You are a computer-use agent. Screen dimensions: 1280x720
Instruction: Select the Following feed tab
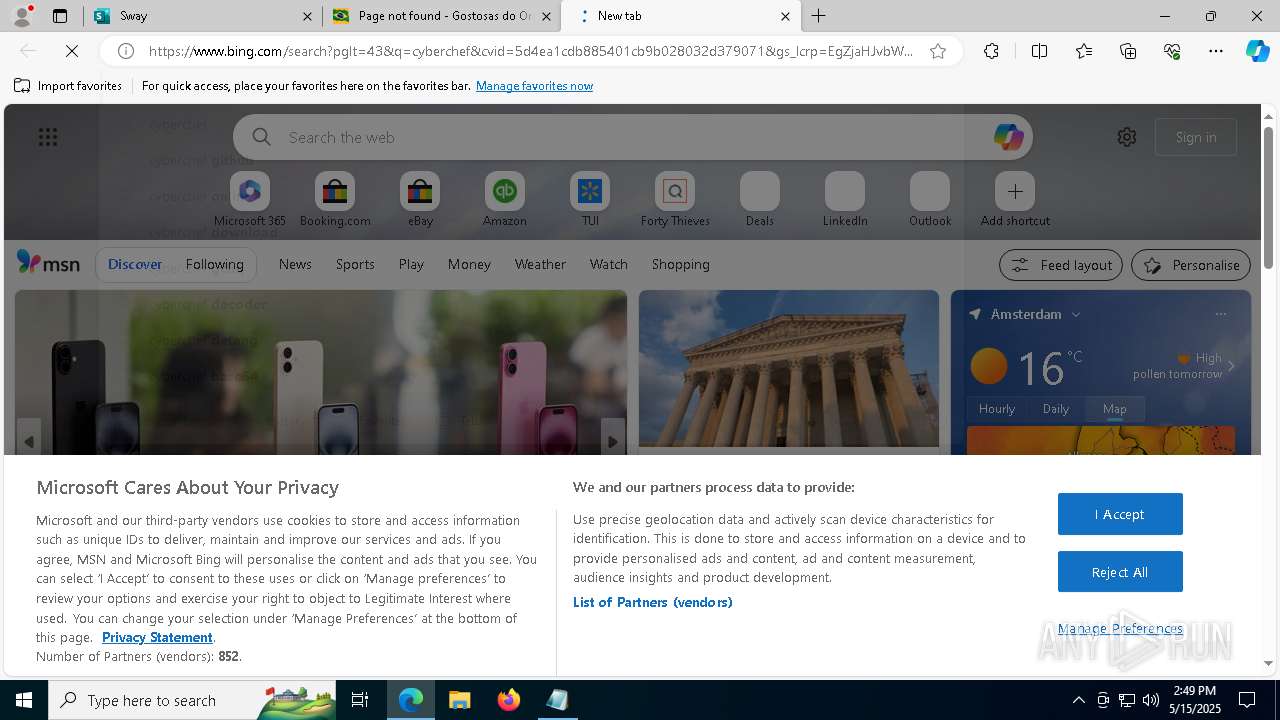214,264
